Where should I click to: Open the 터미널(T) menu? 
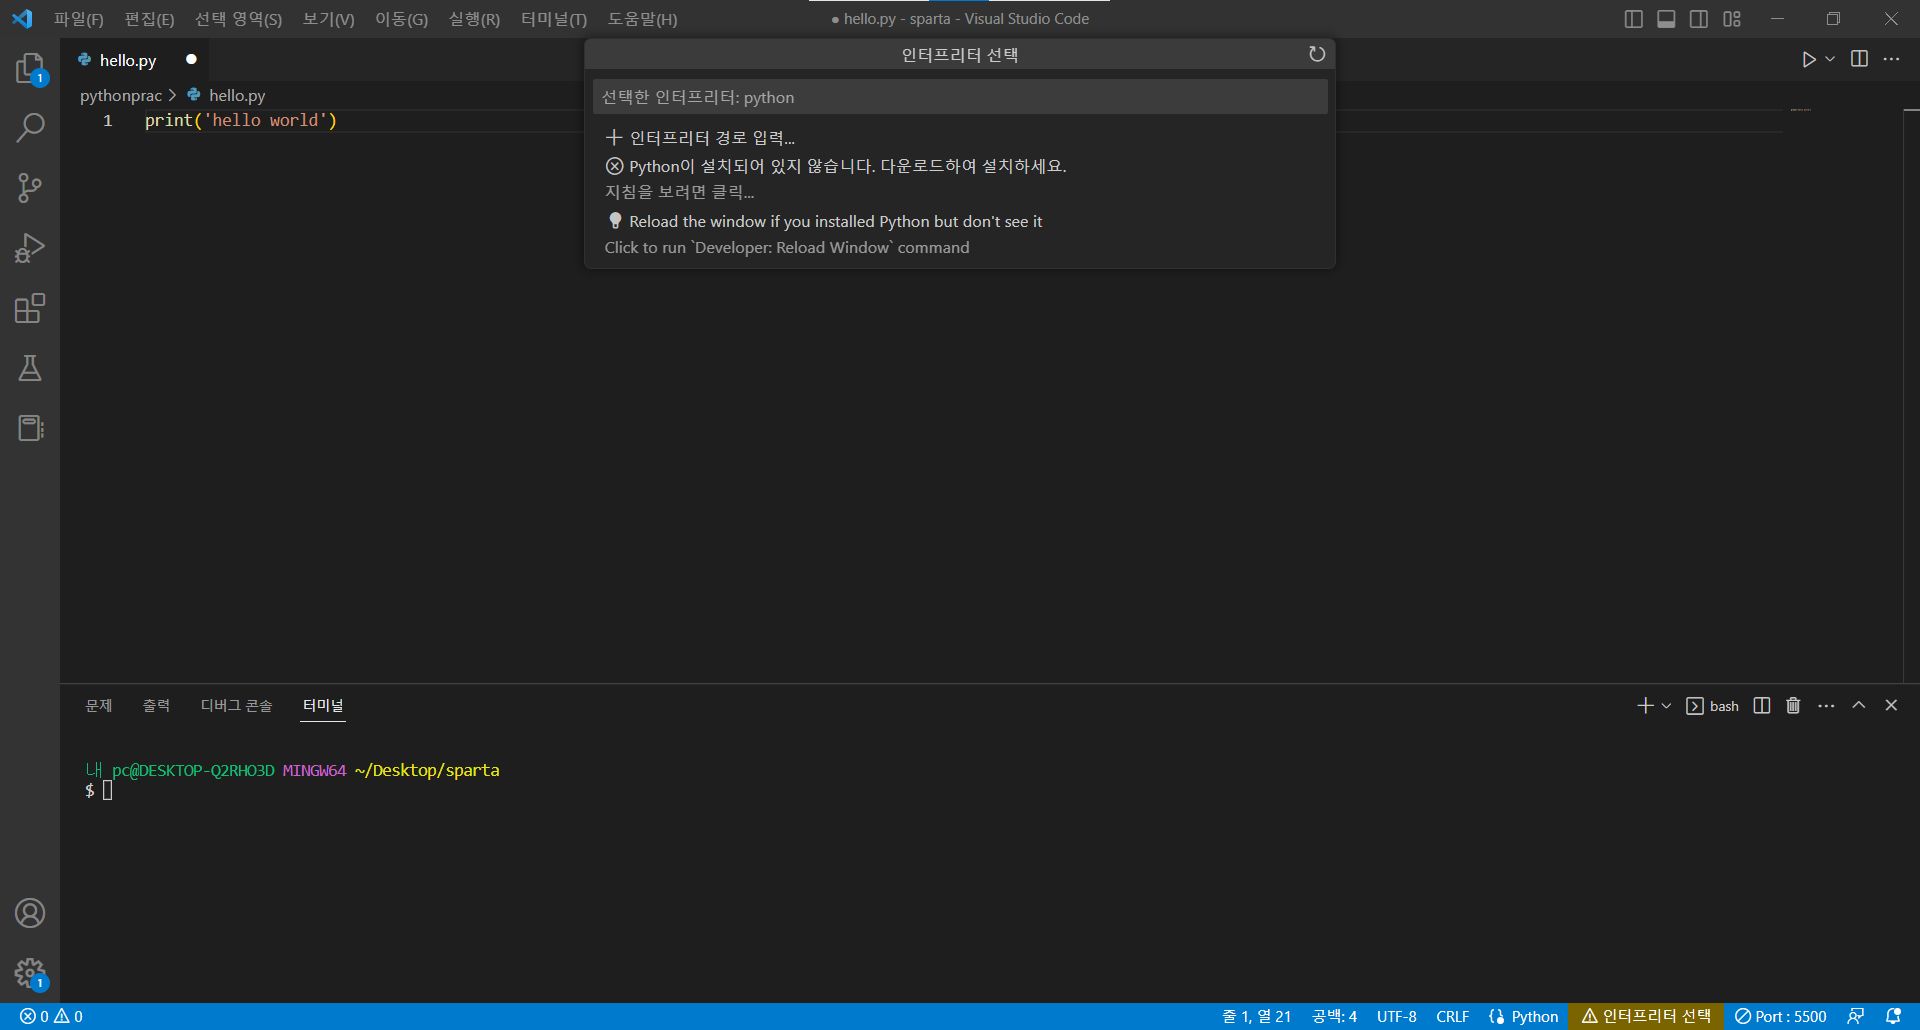coord(554,19)
